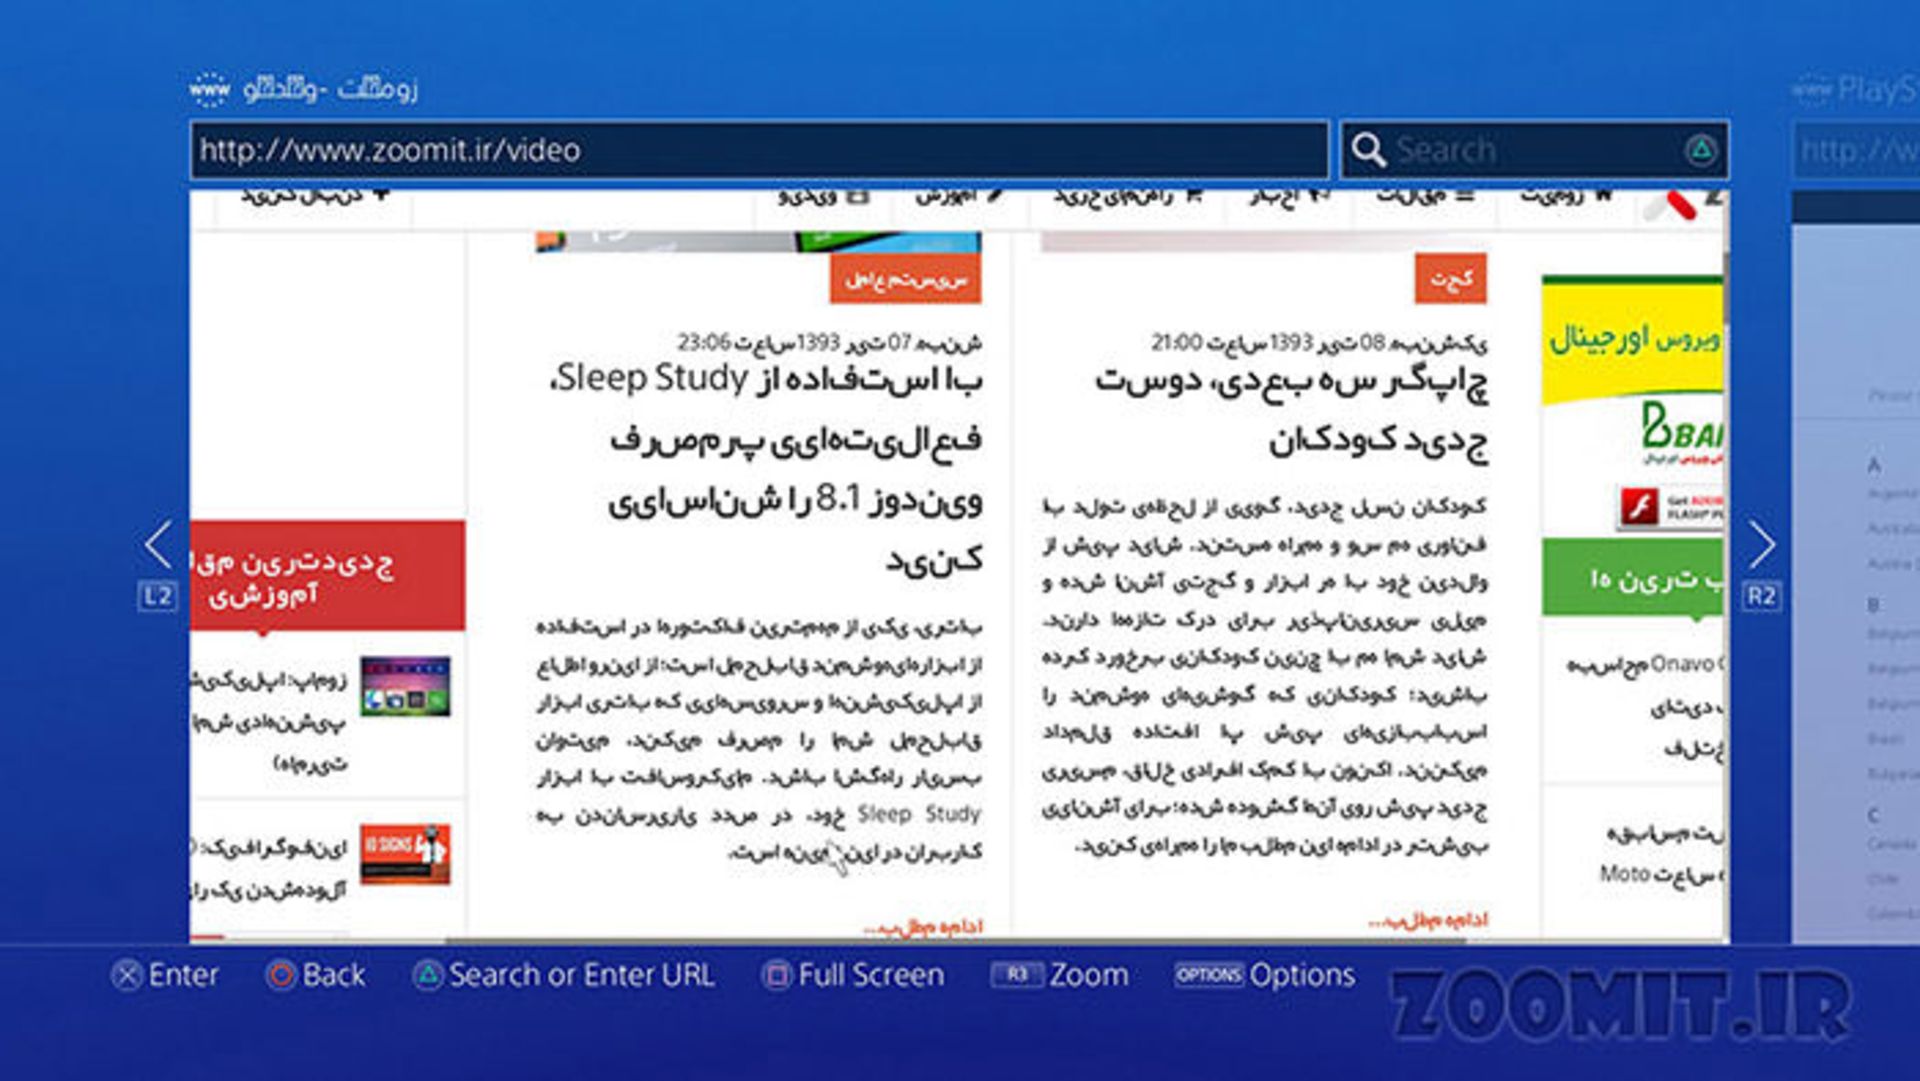Screen dimensions: 1920x1081
Task: Select the Full Screen hint label
Action: pos(871,974)
